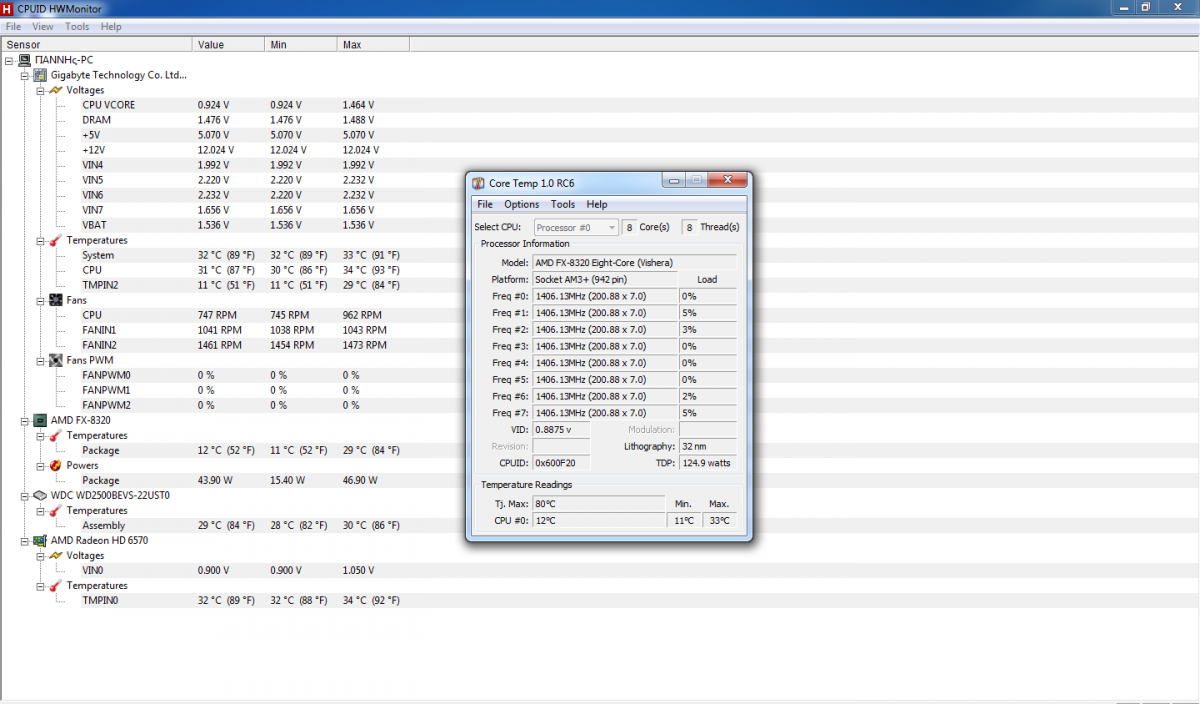The image size is (1200, 704).
Task: Open Core Temp File menu
Action: click(x=485, y=204)
